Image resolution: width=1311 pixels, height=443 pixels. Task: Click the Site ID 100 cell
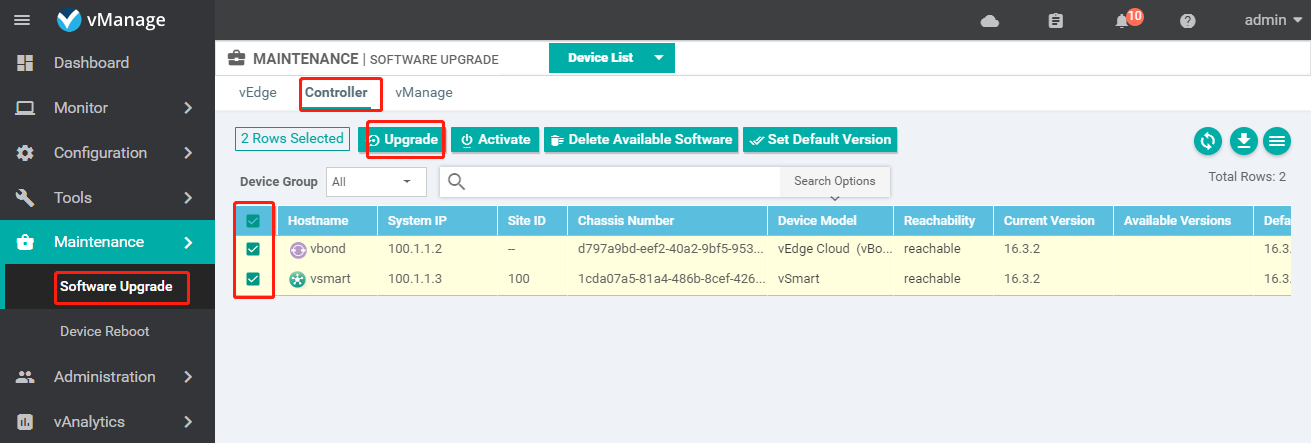519,279
